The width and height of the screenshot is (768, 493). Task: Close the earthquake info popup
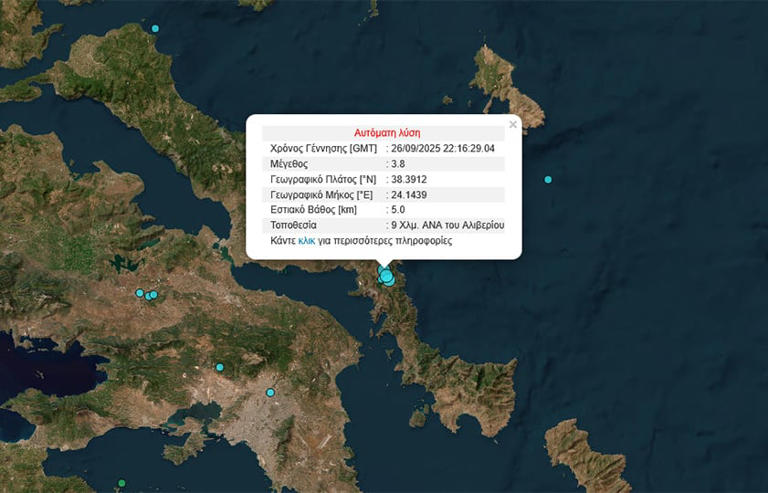(x=513, y=125)
